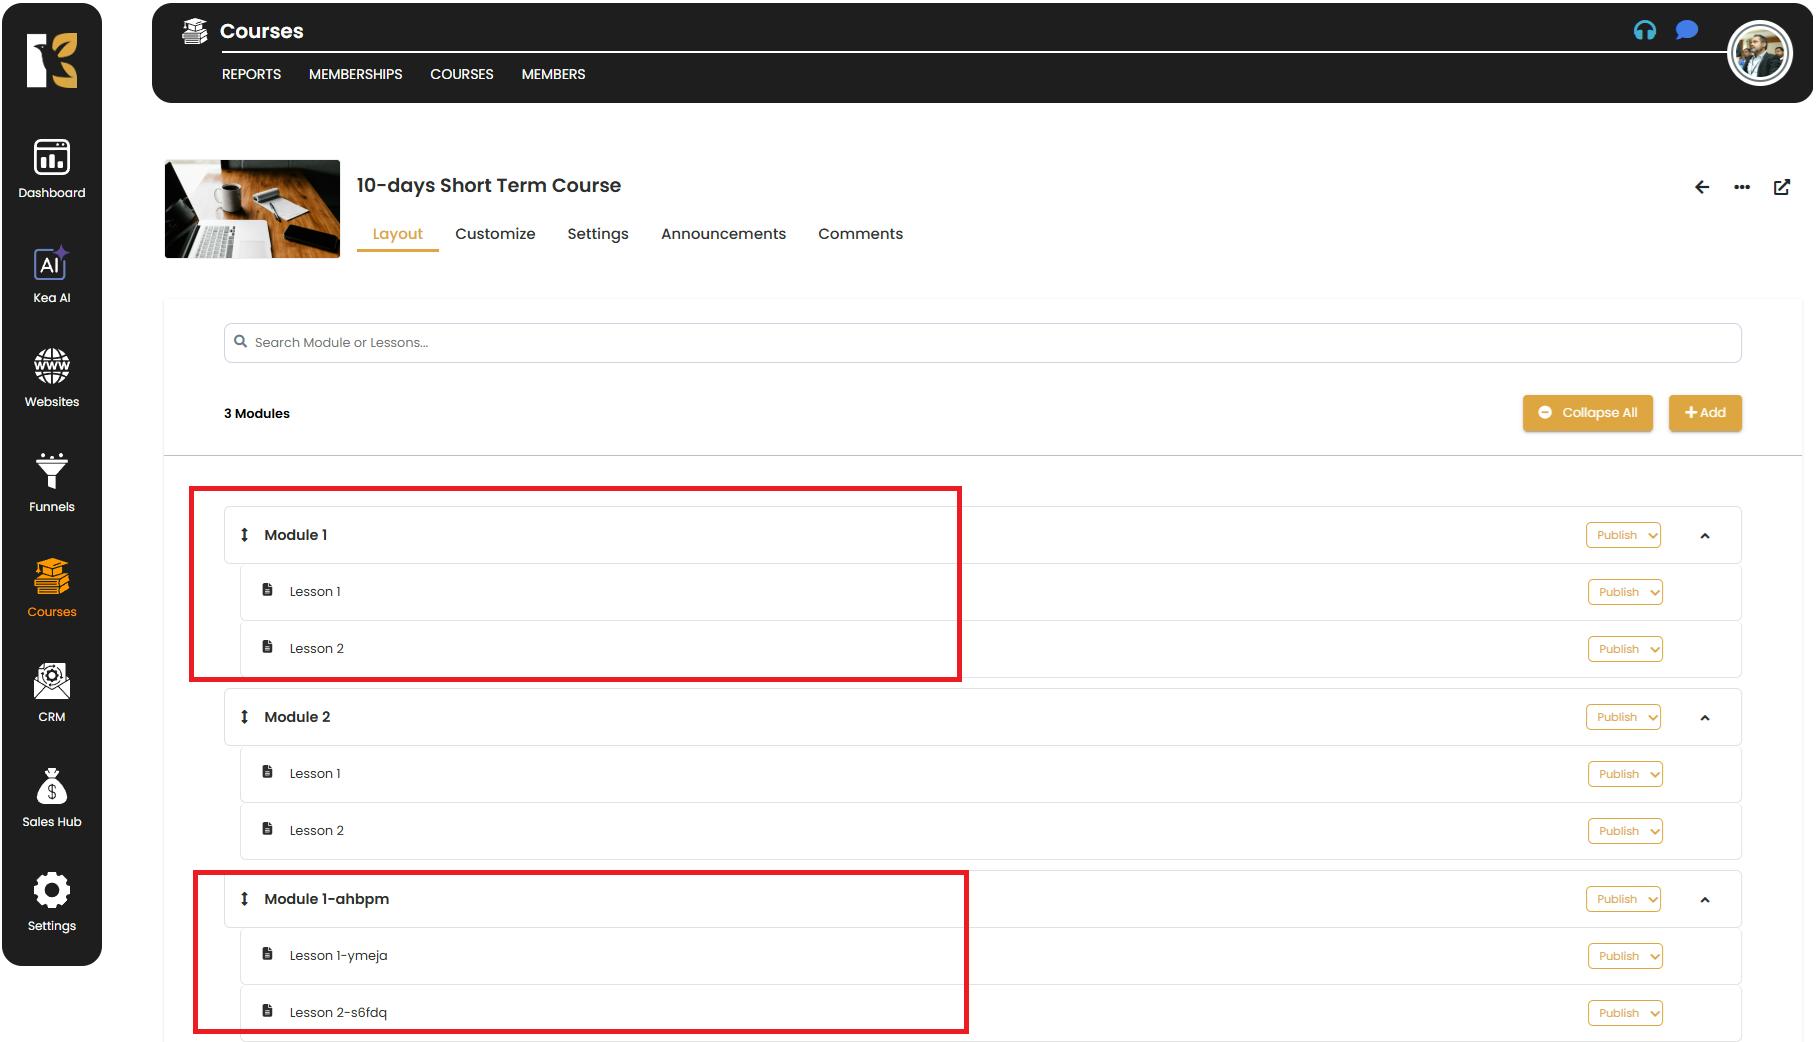Collapse the Module 2 section

click(1704, 718)
